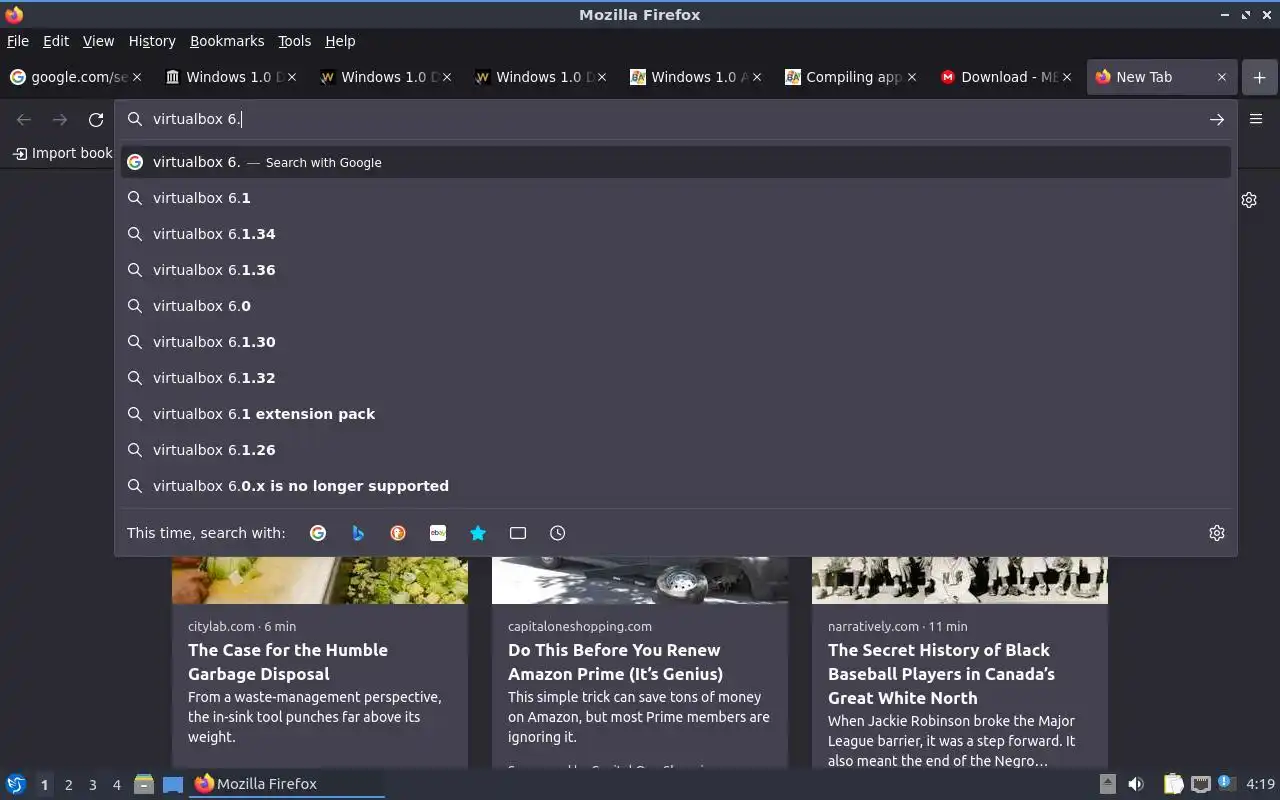
Task: Open volume control in system tray
Action: [1135, 784]
